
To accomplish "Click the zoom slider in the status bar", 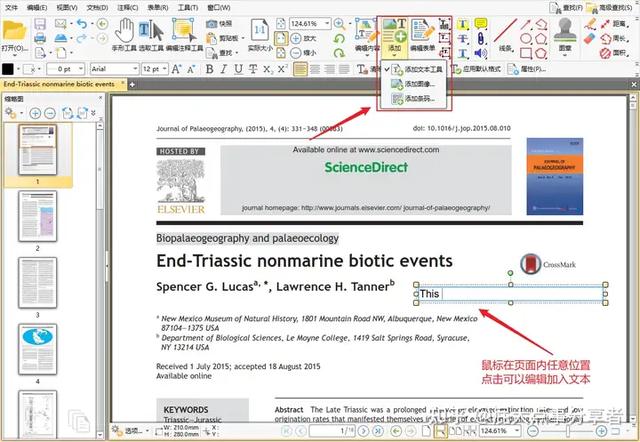I will coord(567,431).
